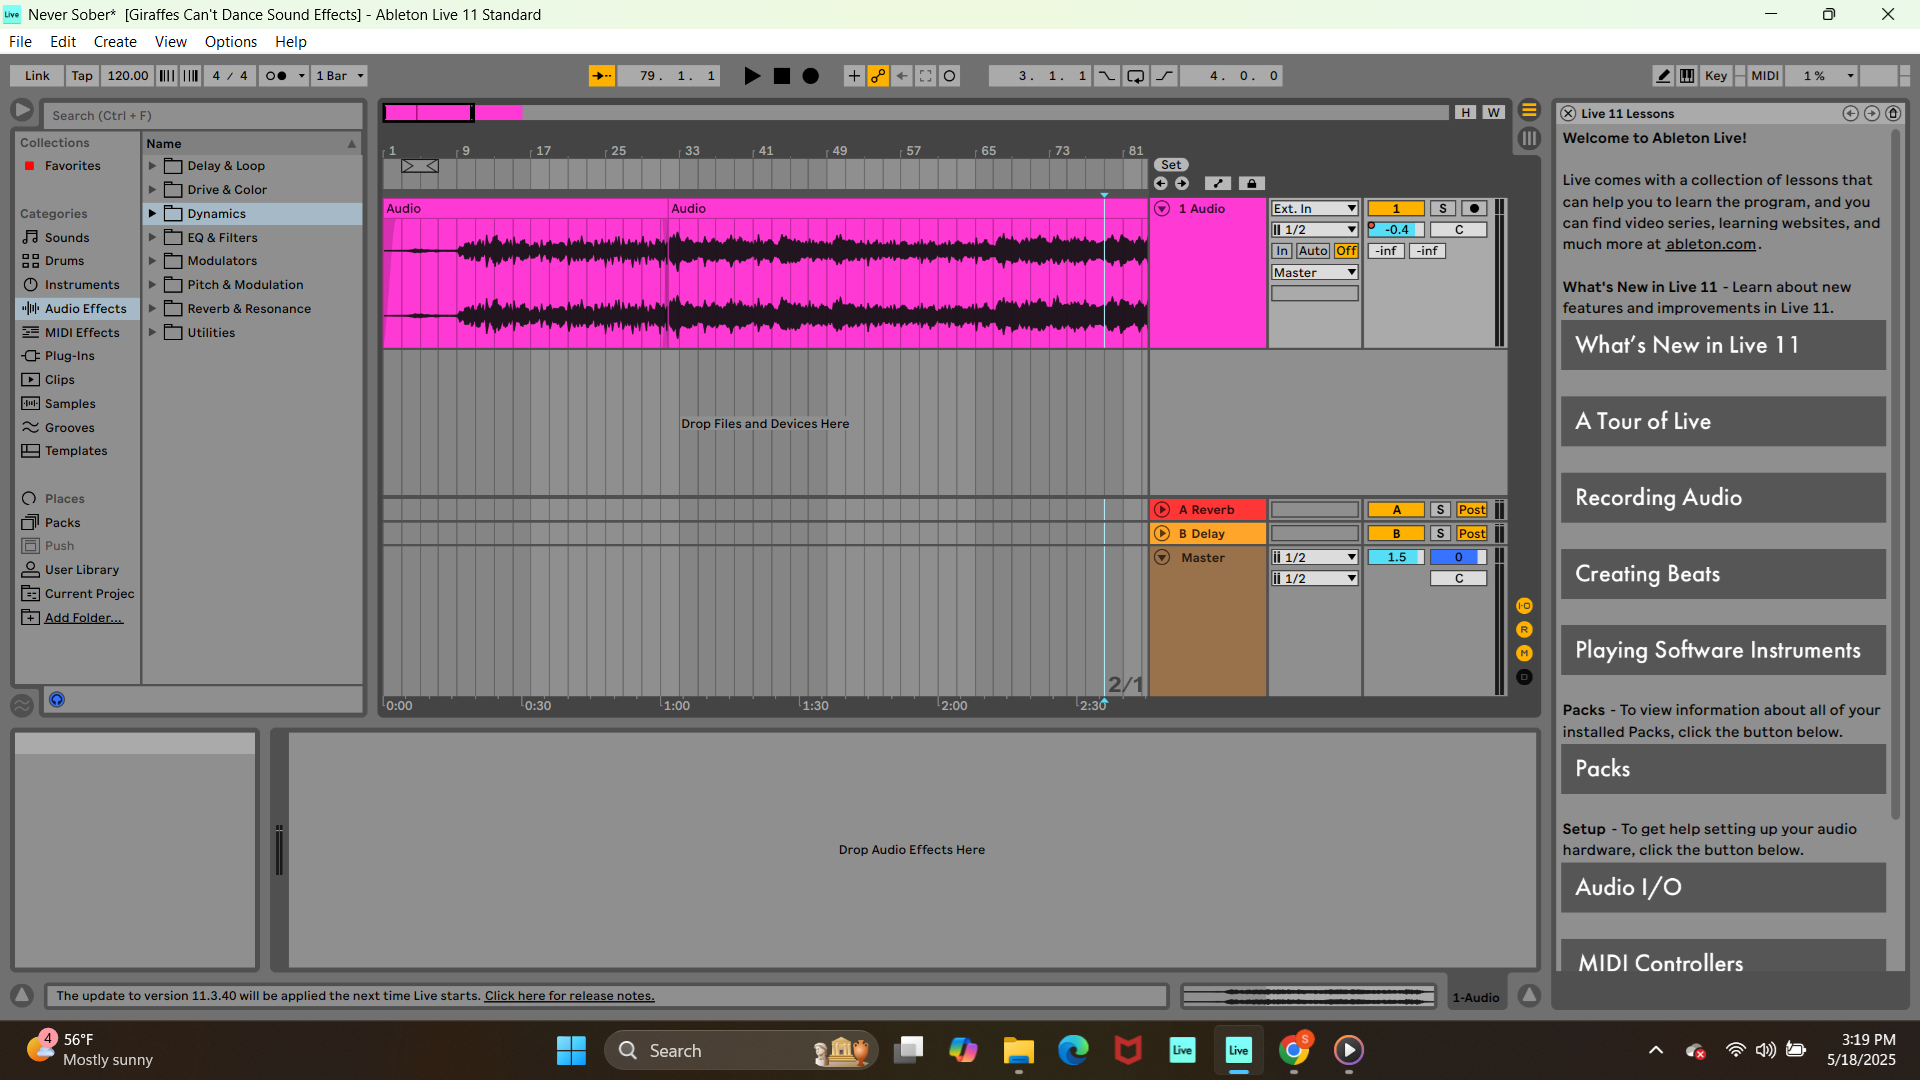
Task: Click the Capture MIDI icon
Action: tap(926, 76)
